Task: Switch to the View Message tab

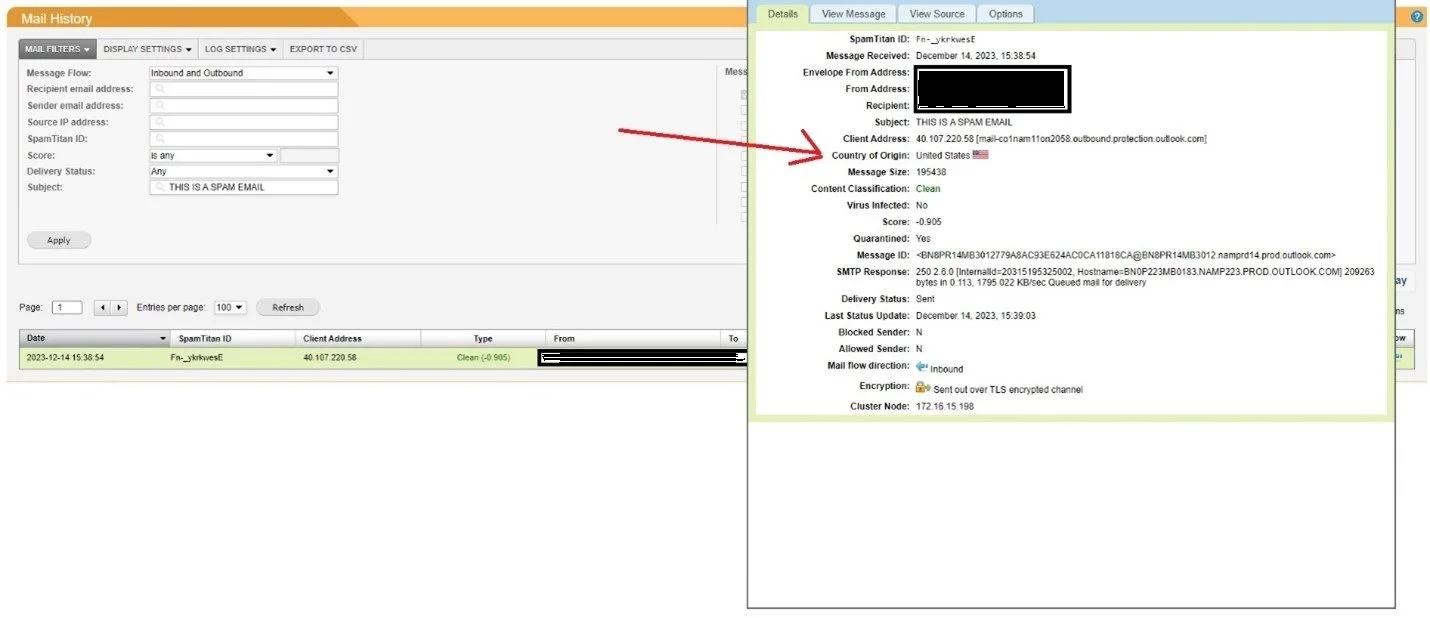Action: (853, 14)
